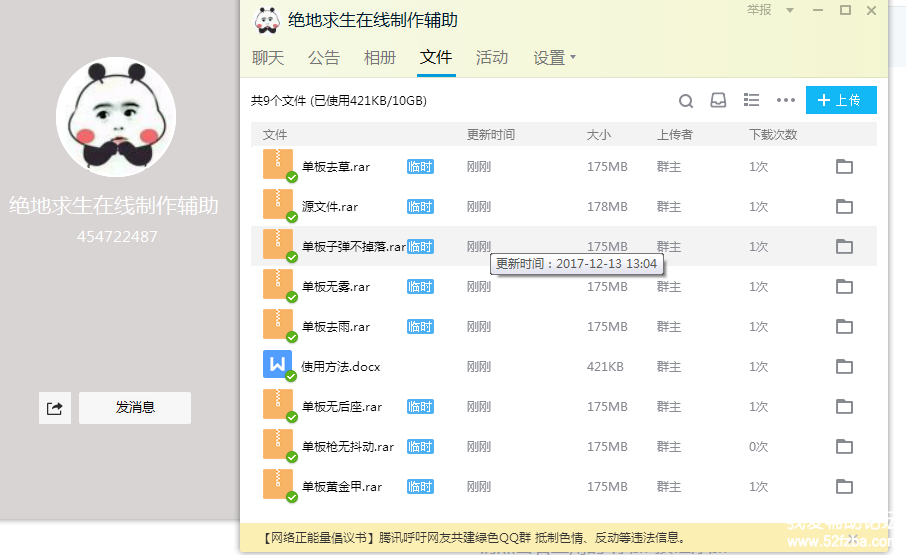Click file name 单板去草.rar
Viewport: 906px width, 555px height.
(x=336, y=167)
